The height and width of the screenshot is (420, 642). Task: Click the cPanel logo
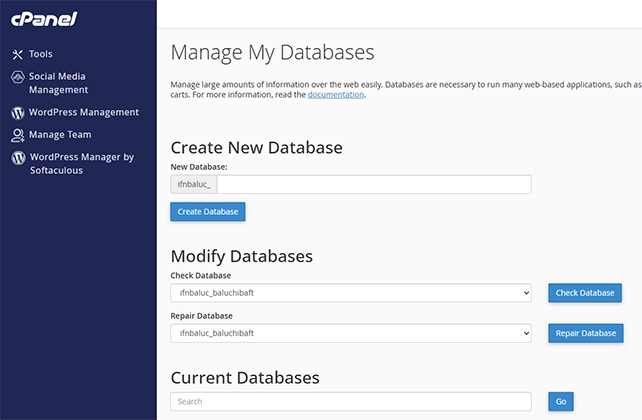[x=44, y=19]
